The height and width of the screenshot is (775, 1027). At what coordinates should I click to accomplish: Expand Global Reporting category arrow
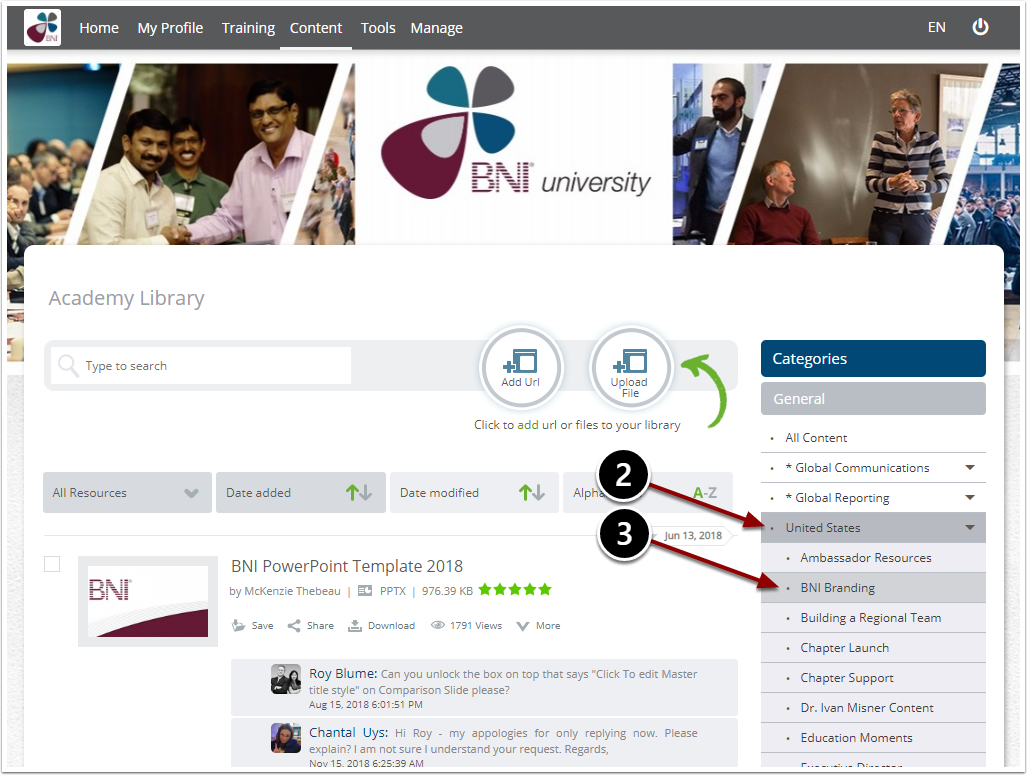click(970, 497)
